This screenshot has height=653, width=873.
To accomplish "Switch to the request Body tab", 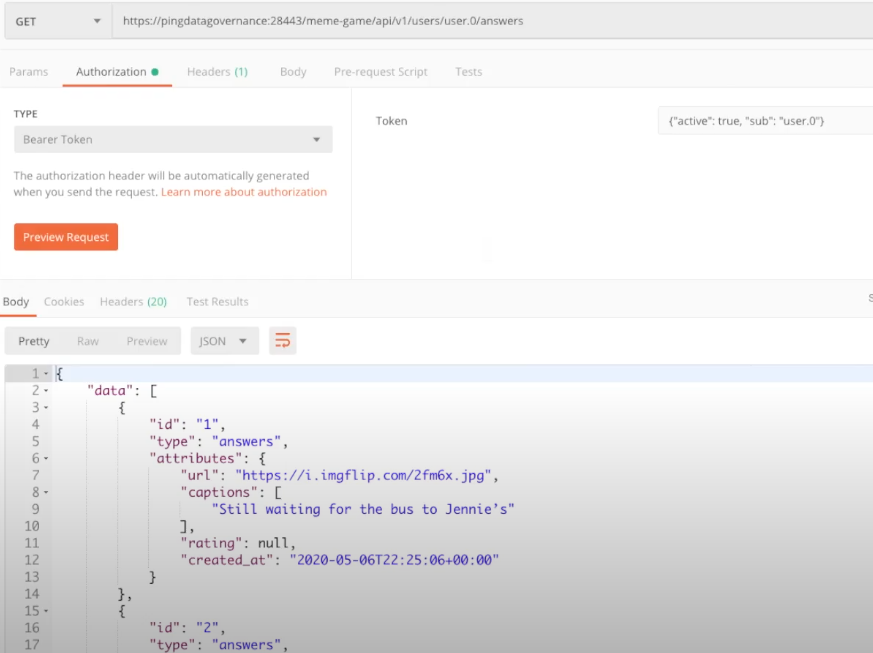I will (293, 72).
